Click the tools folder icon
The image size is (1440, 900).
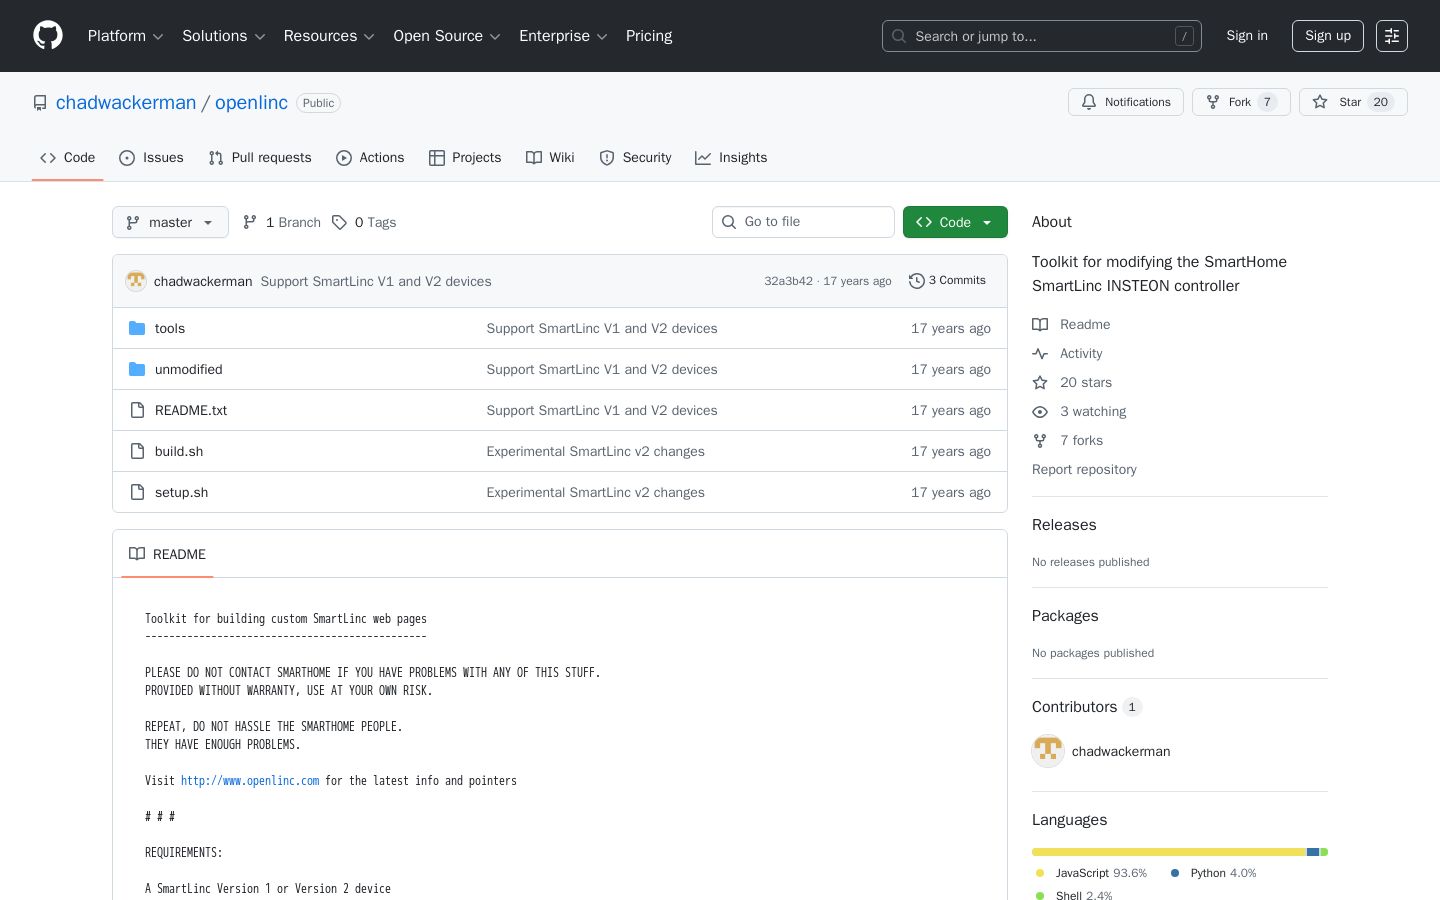[137, 328]
